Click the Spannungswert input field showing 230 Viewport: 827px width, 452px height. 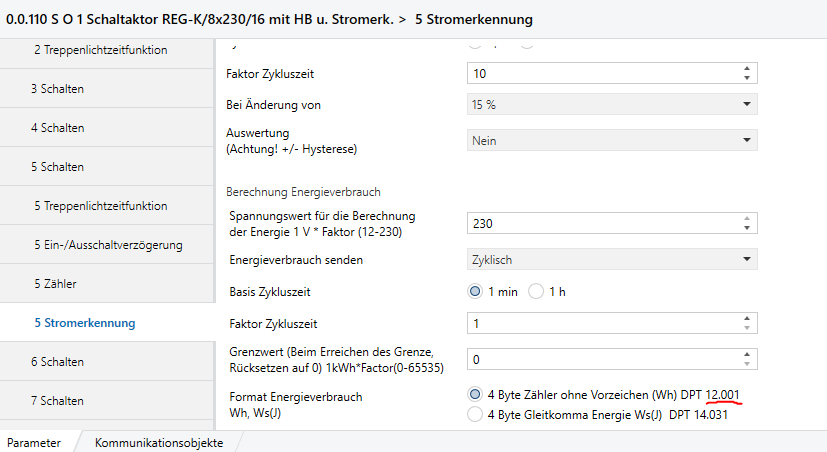point(600,223)
